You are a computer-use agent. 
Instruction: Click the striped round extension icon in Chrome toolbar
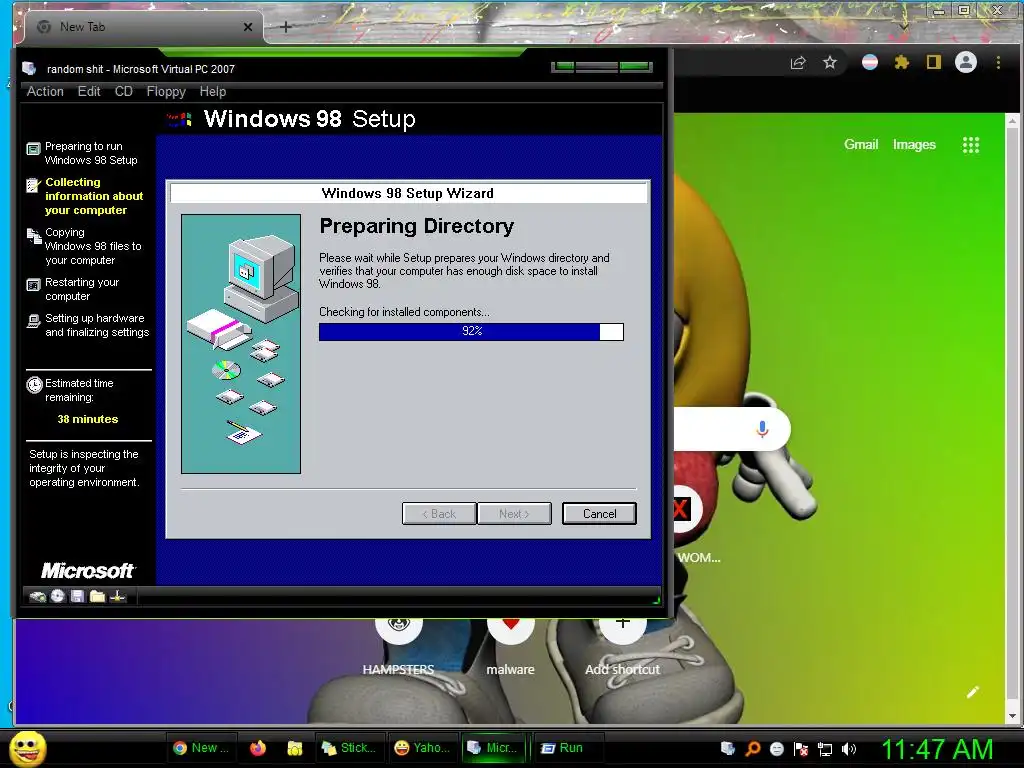coord(870,63)
